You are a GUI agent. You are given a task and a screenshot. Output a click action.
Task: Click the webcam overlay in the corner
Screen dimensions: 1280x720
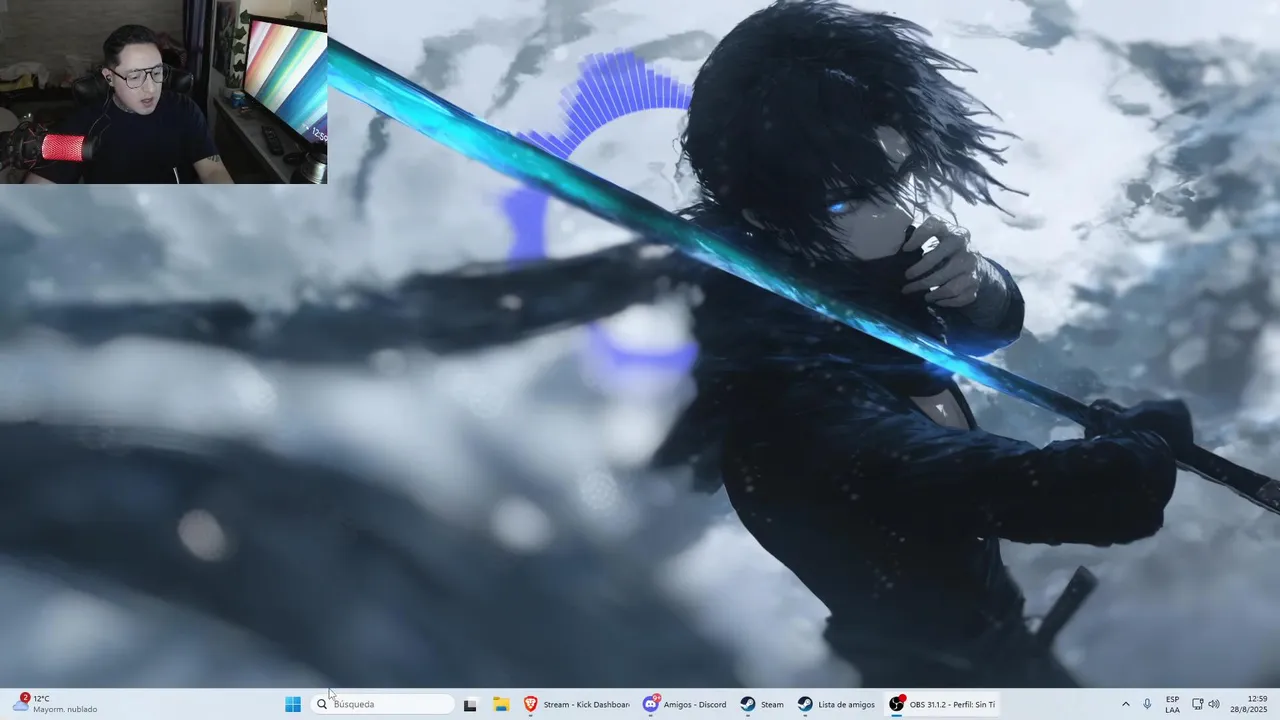tap(163, 92)
